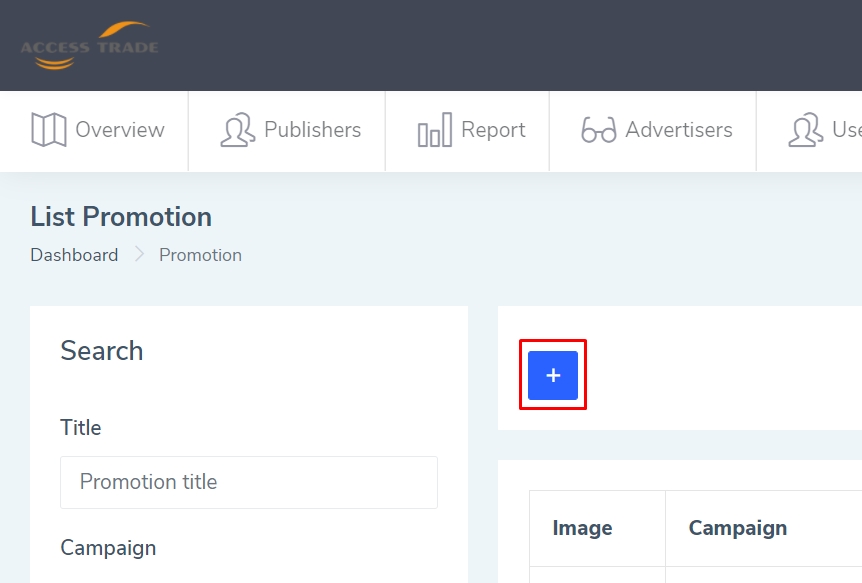Click the Report bar chart icon
Viewport: 862px width, 583px height.
pos(434,130)
